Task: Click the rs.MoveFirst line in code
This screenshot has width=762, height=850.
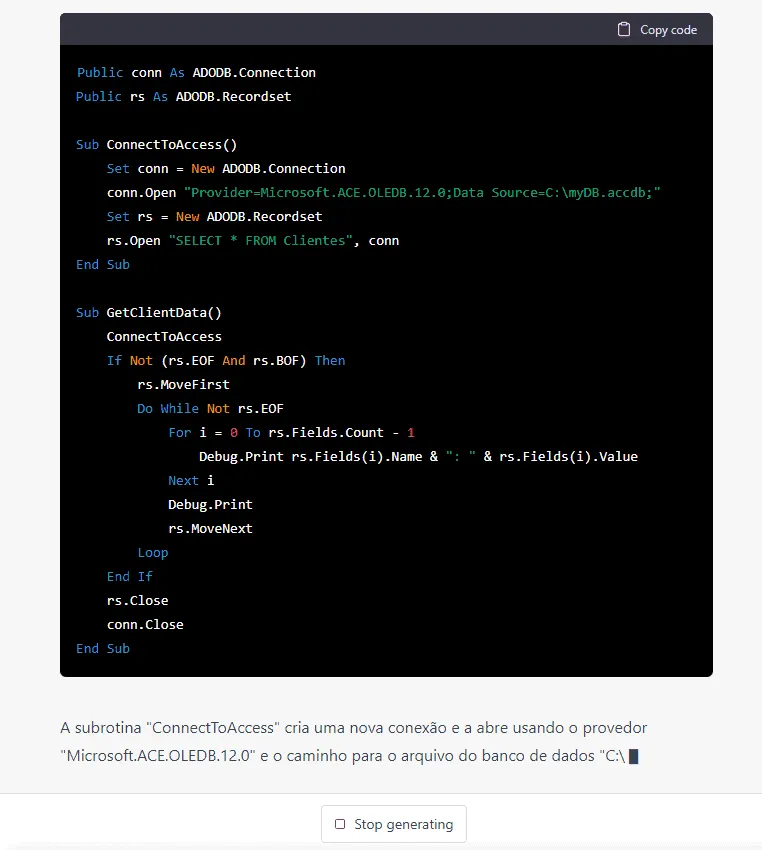Action: [184, 385]
